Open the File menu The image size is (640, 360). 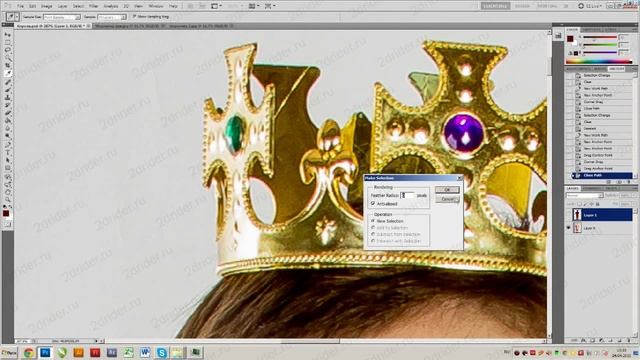[20, 6]
